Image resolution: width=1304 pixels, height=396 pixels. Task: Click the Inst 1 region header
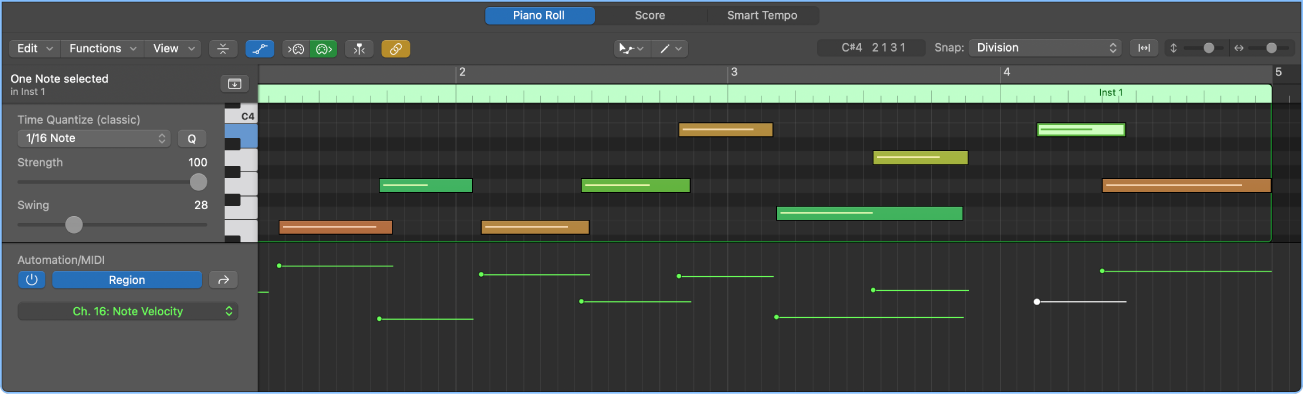764,93
